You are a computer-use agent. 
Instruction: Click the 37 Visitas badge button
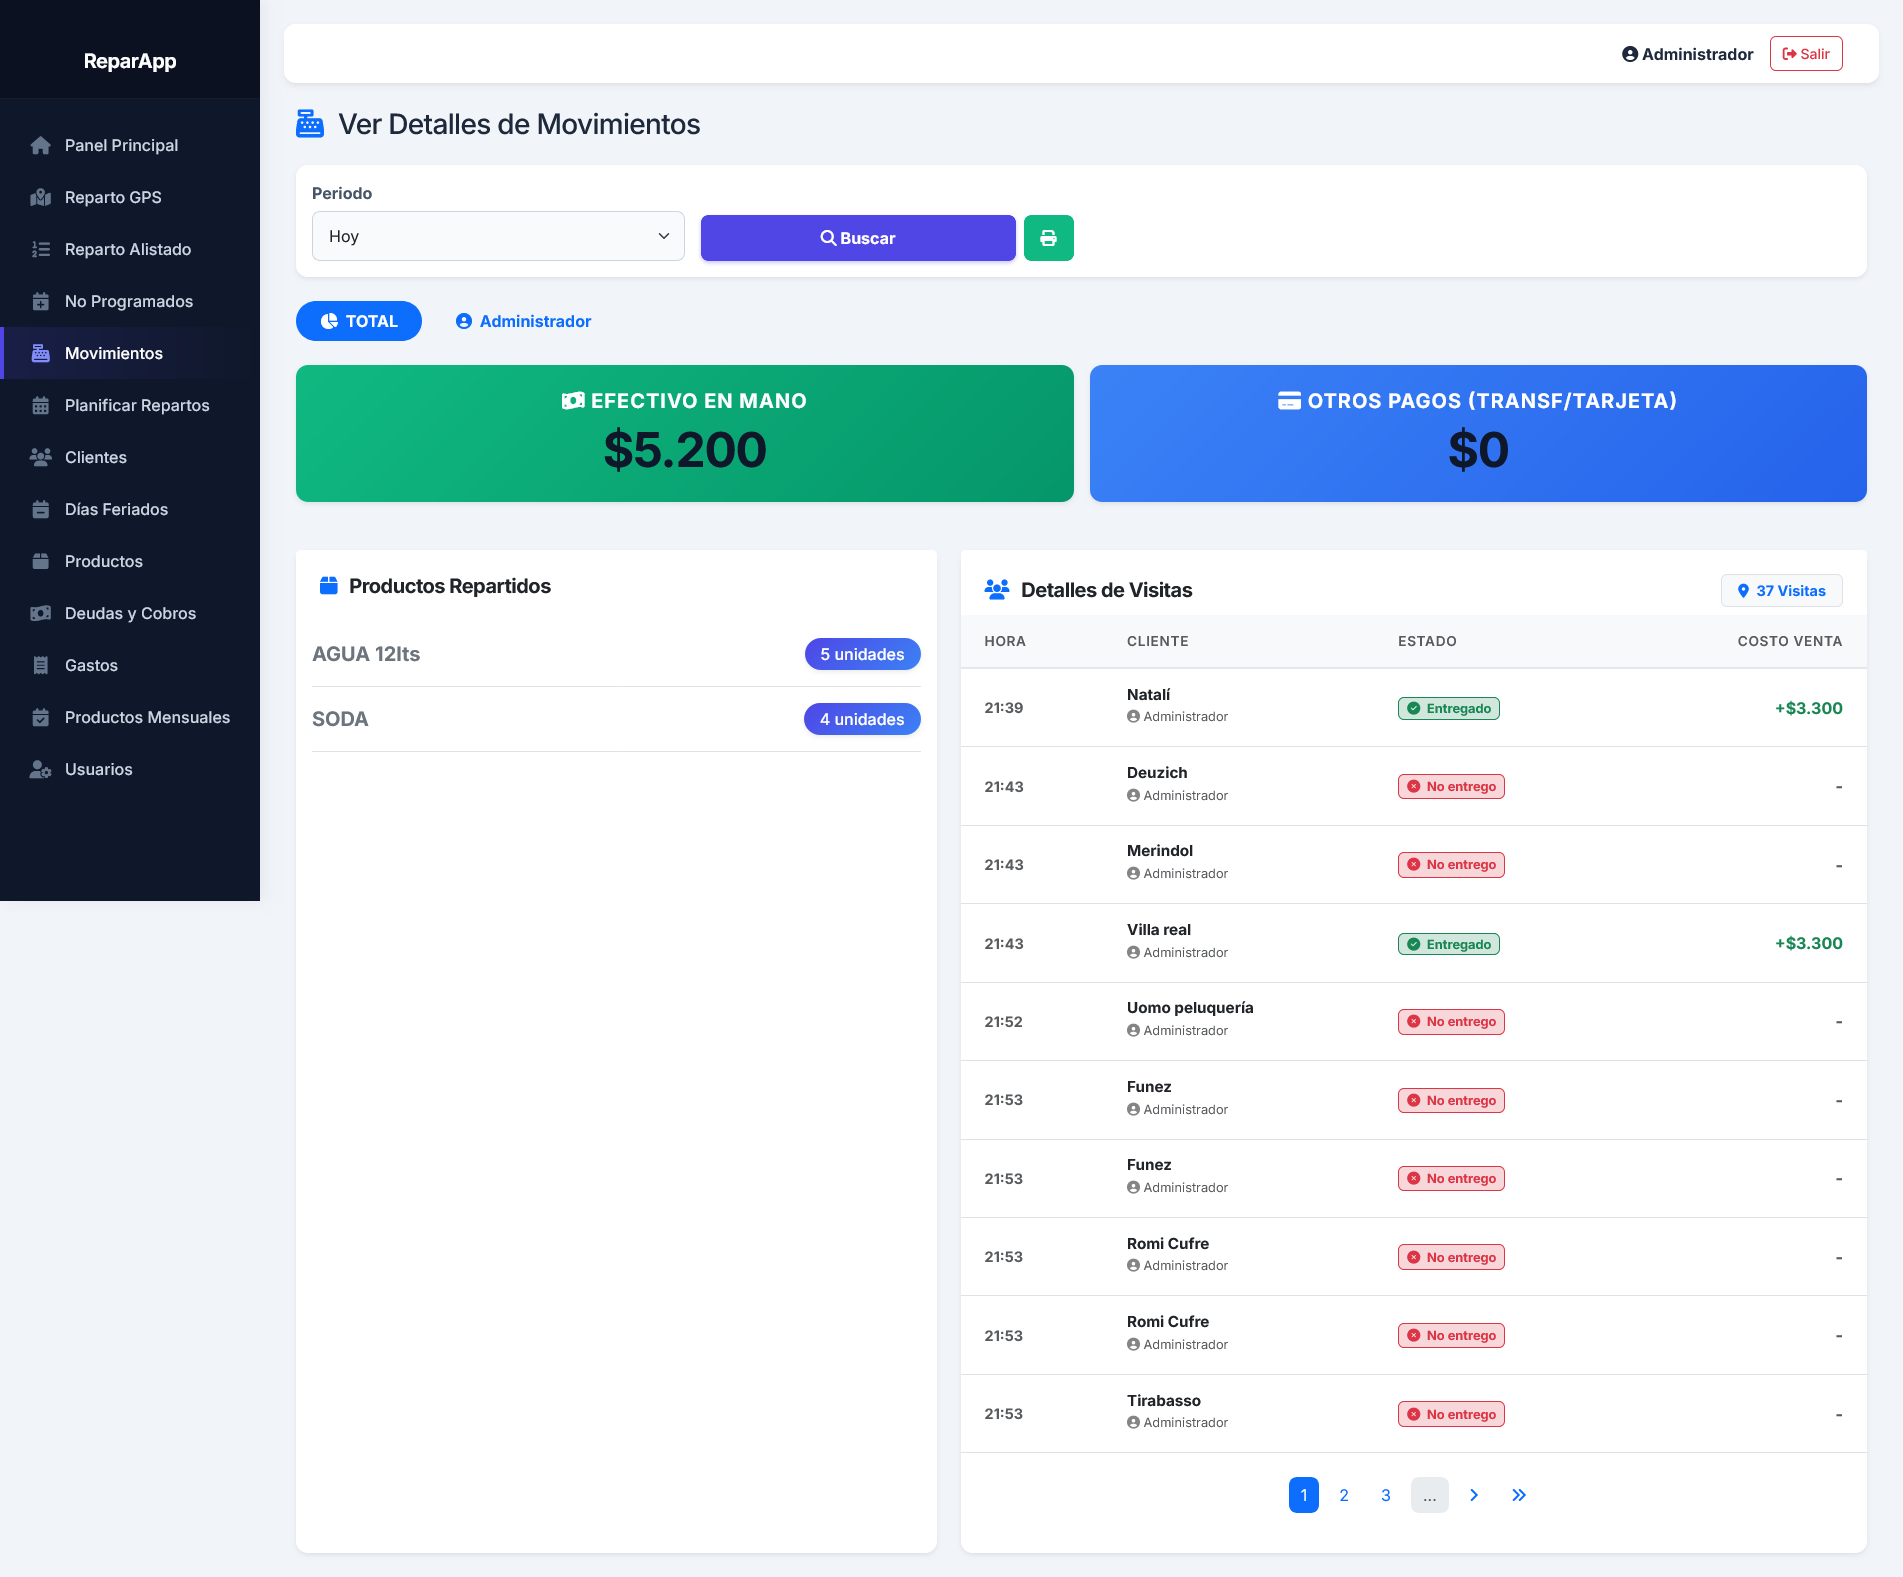(1781, 591)
